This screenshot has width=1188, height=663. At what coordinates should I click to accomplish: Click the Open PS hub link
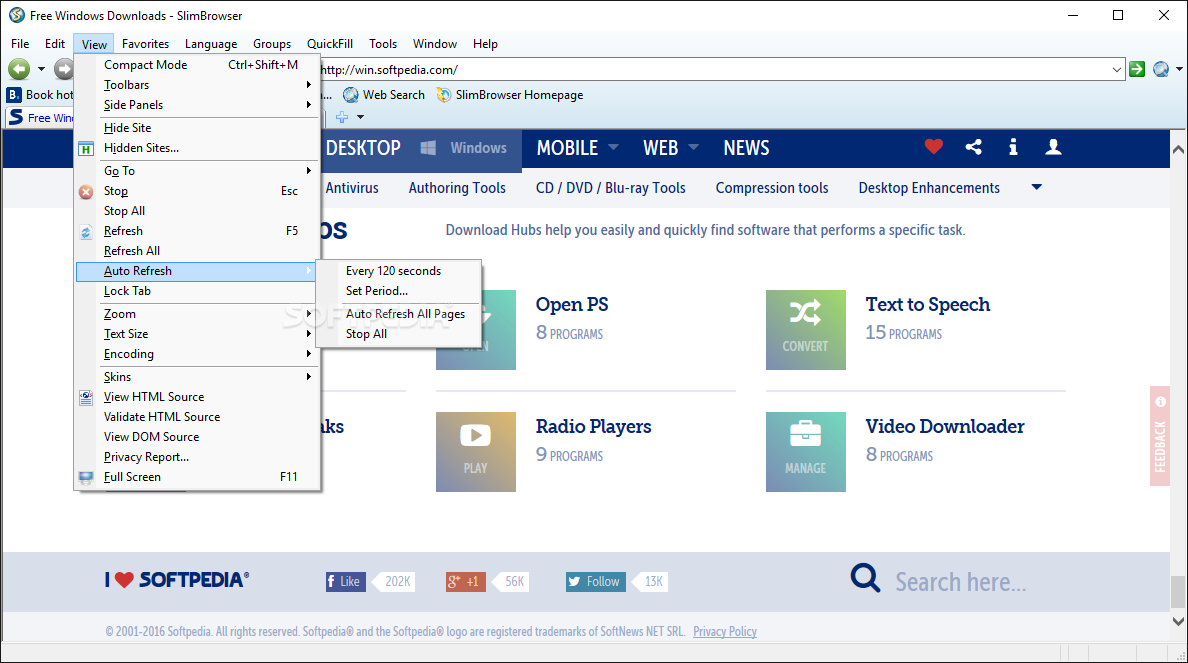pos(572,305)
